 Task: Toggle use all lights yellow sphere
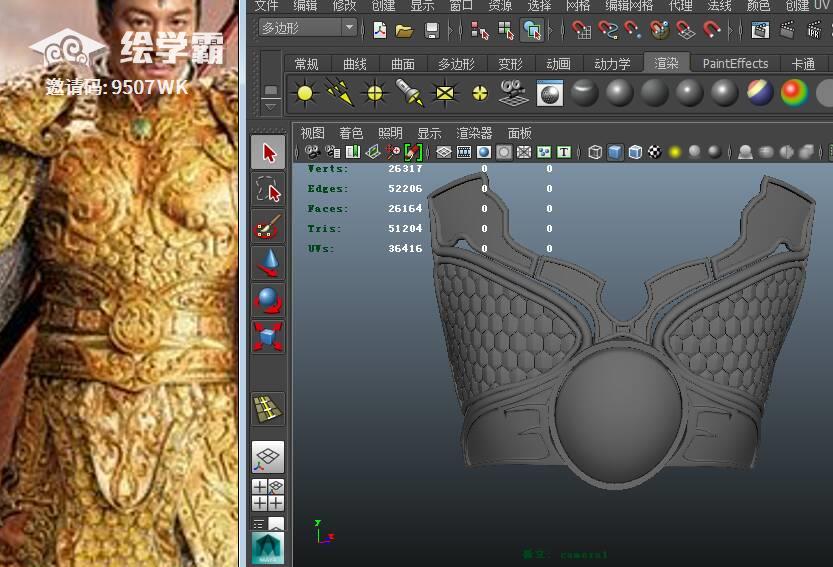(675, 153)
